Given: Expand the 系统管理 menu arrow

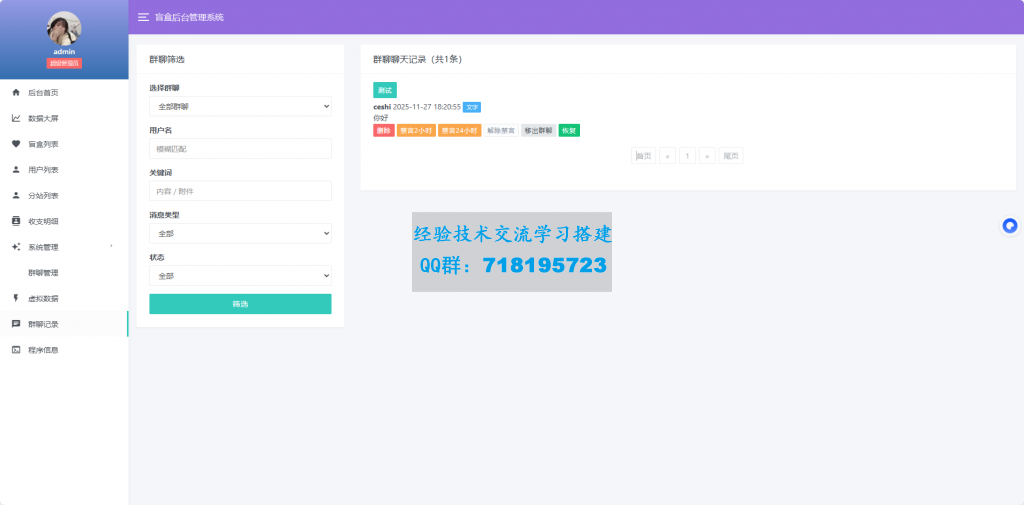Looking at the screenshot, I should point(111,246).
